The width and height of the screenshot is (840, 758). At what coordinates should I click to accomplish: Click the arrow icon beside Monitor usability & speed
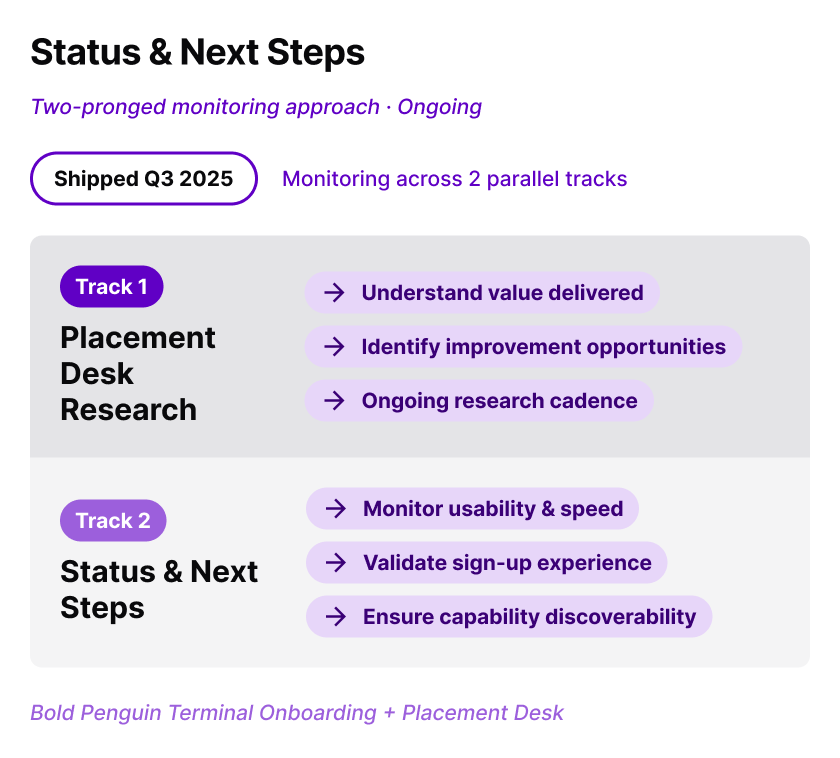pyautogui.click(x=336, y=508)
